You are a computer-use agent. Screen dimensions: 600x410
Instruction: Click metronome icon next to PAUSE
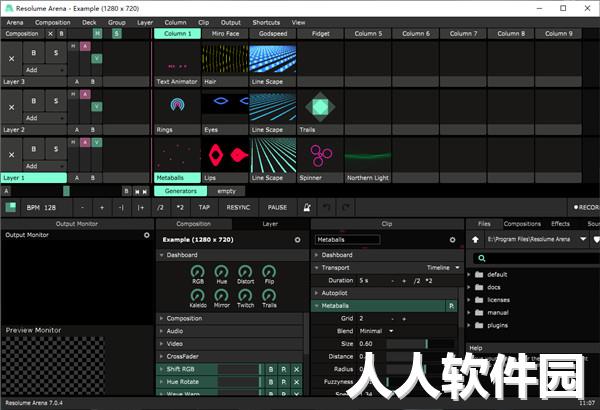307,207
